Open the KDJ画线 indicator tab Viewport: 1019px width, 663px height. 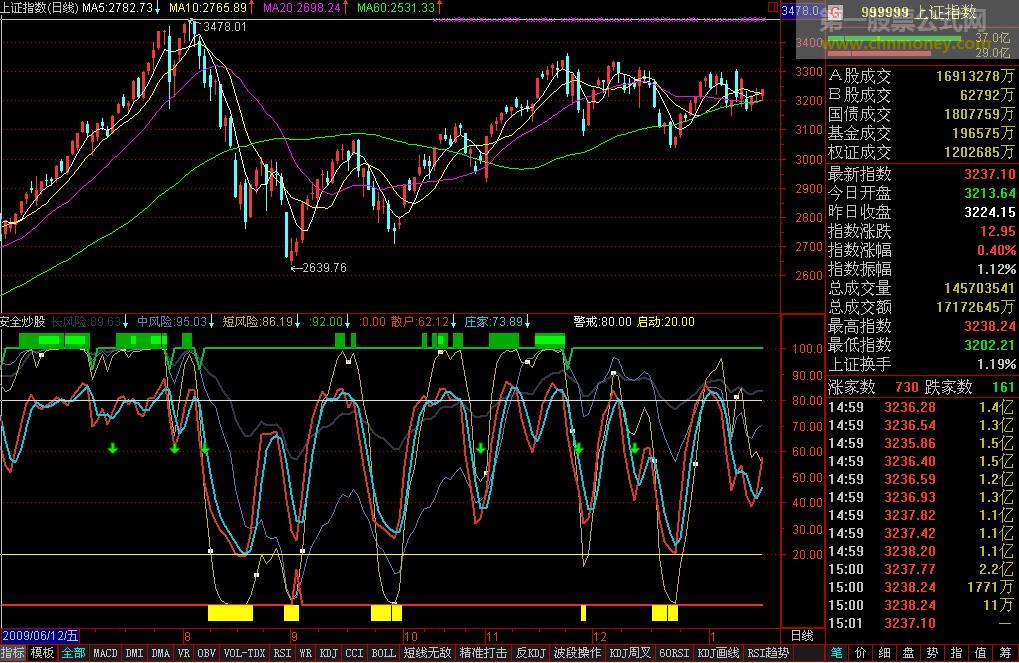[x=718, y=653]
